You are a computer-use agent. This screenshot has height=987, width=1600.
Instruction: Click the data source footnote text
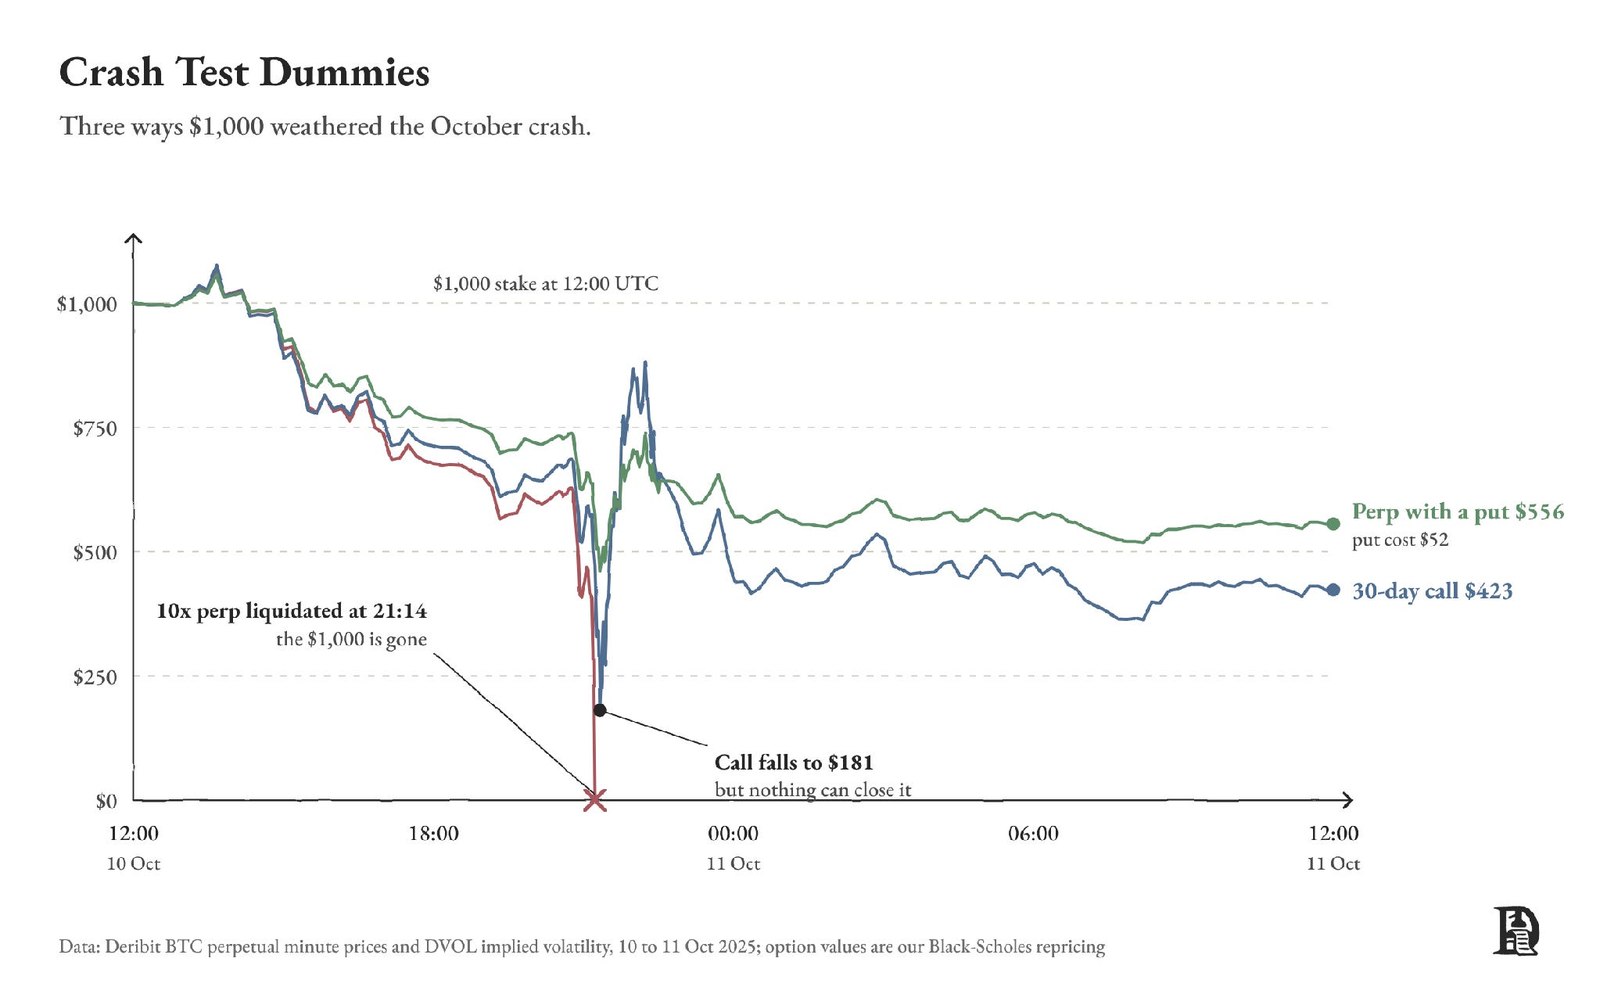[582, 947]
